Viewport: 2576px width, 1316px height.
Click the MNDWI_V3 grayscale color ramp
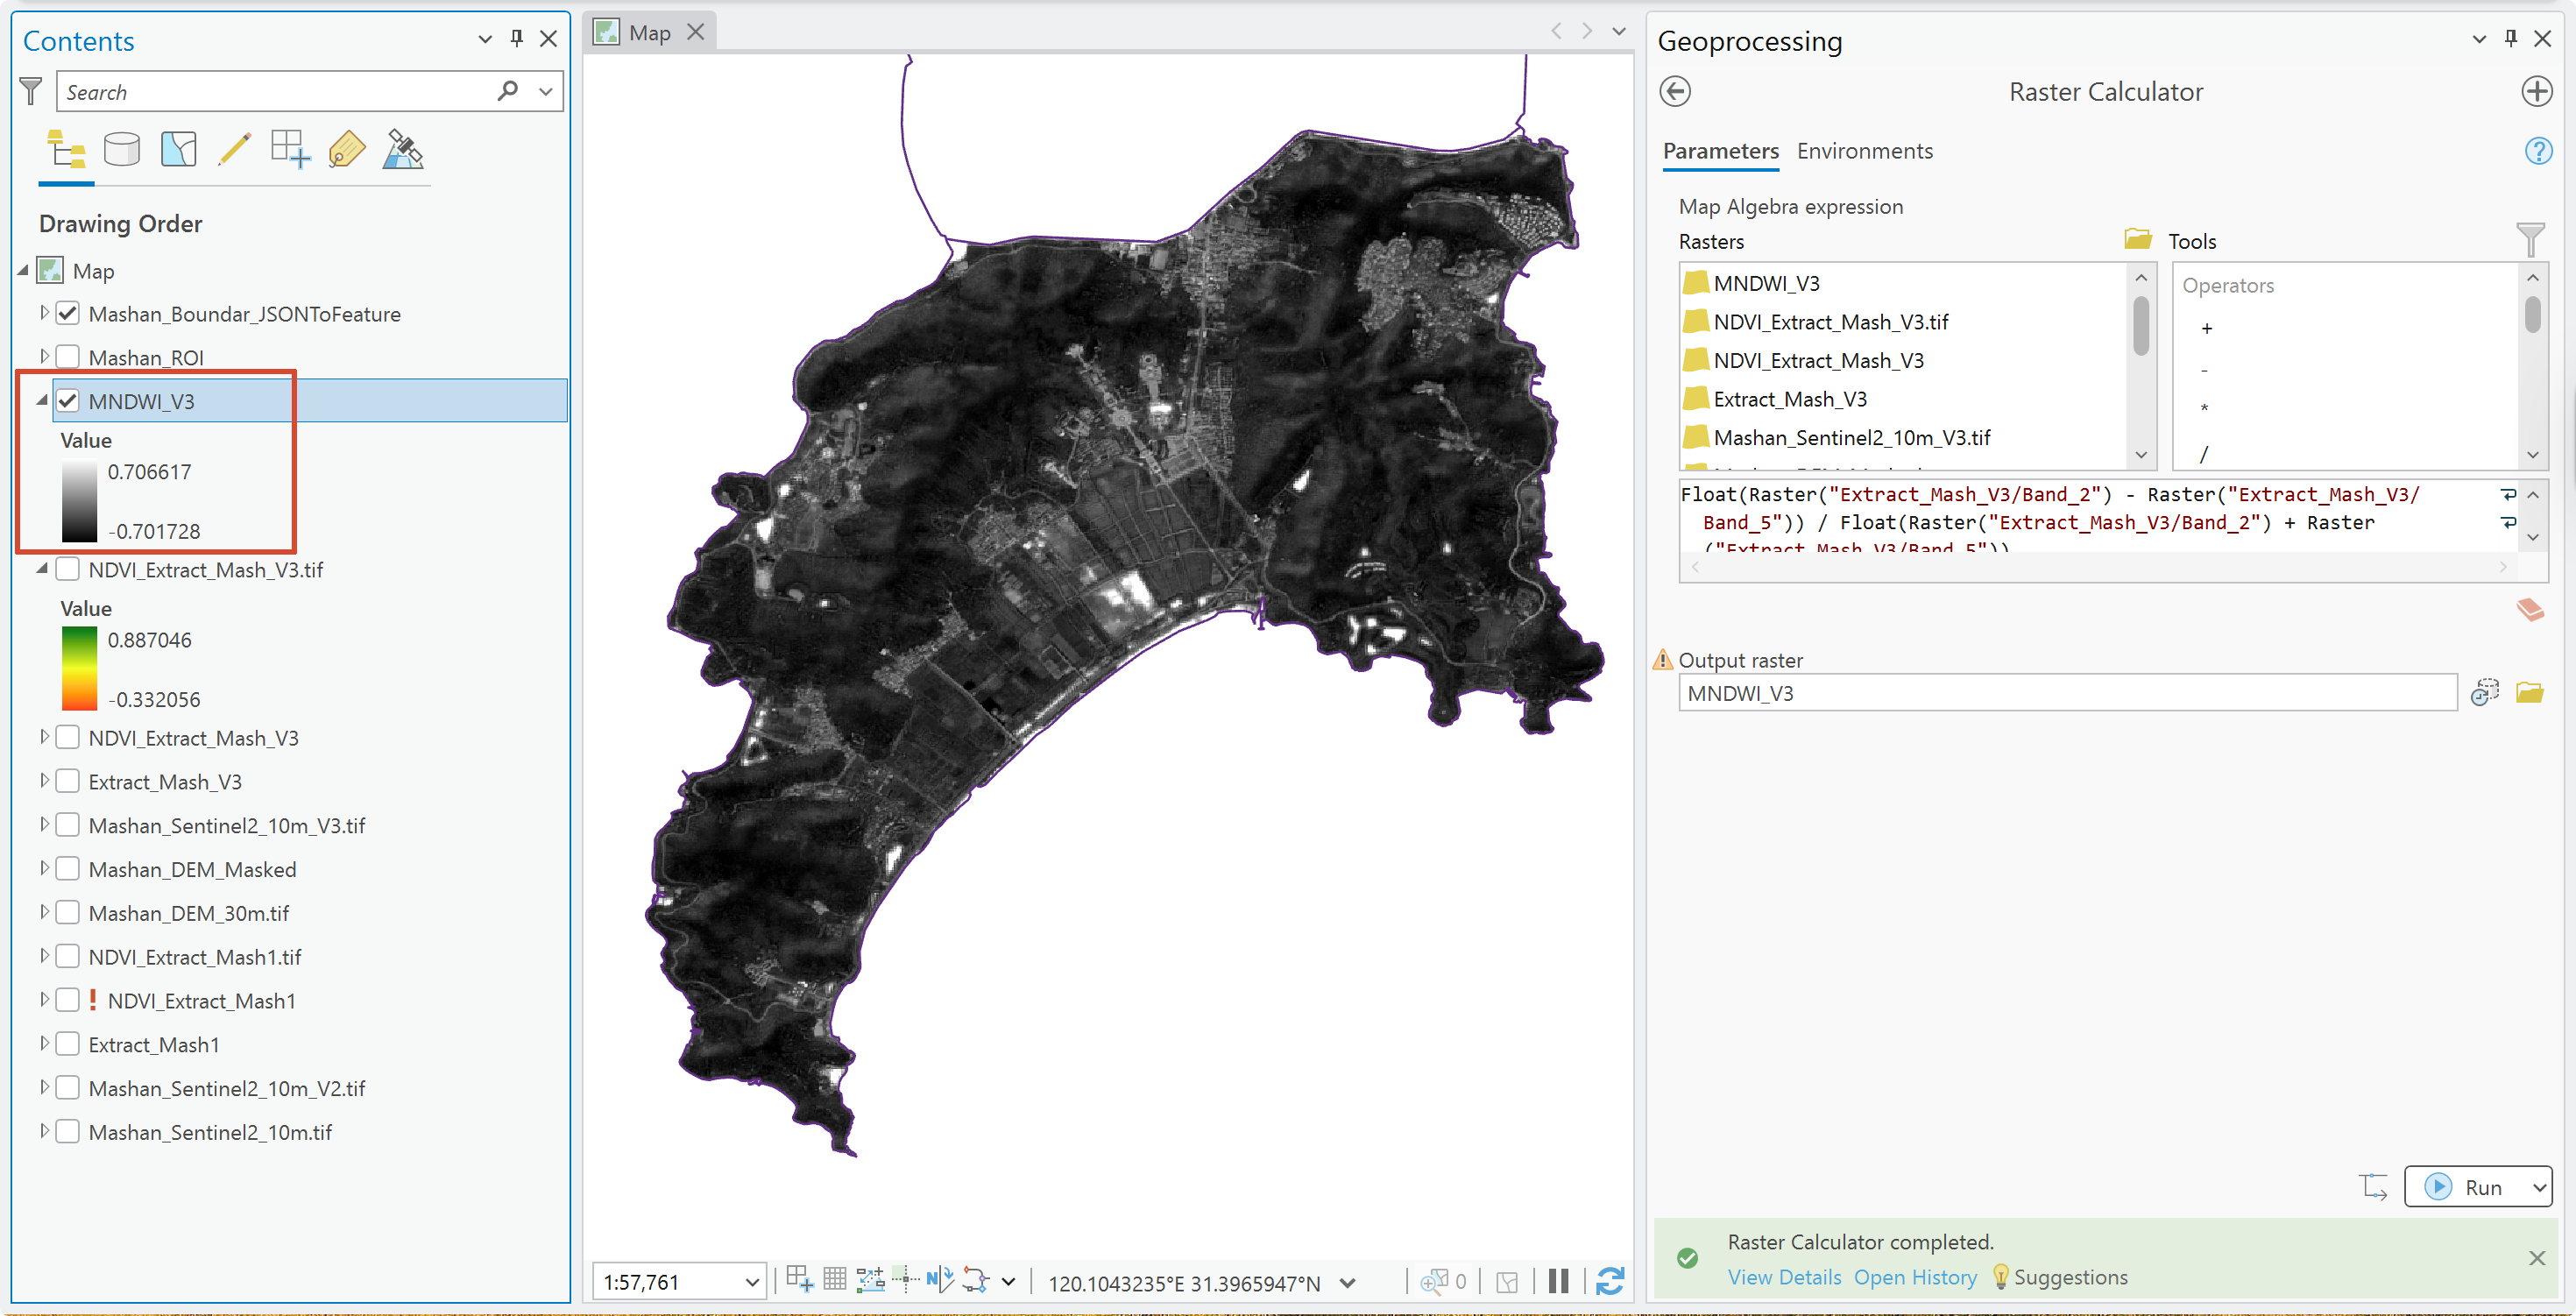(79, 501)
